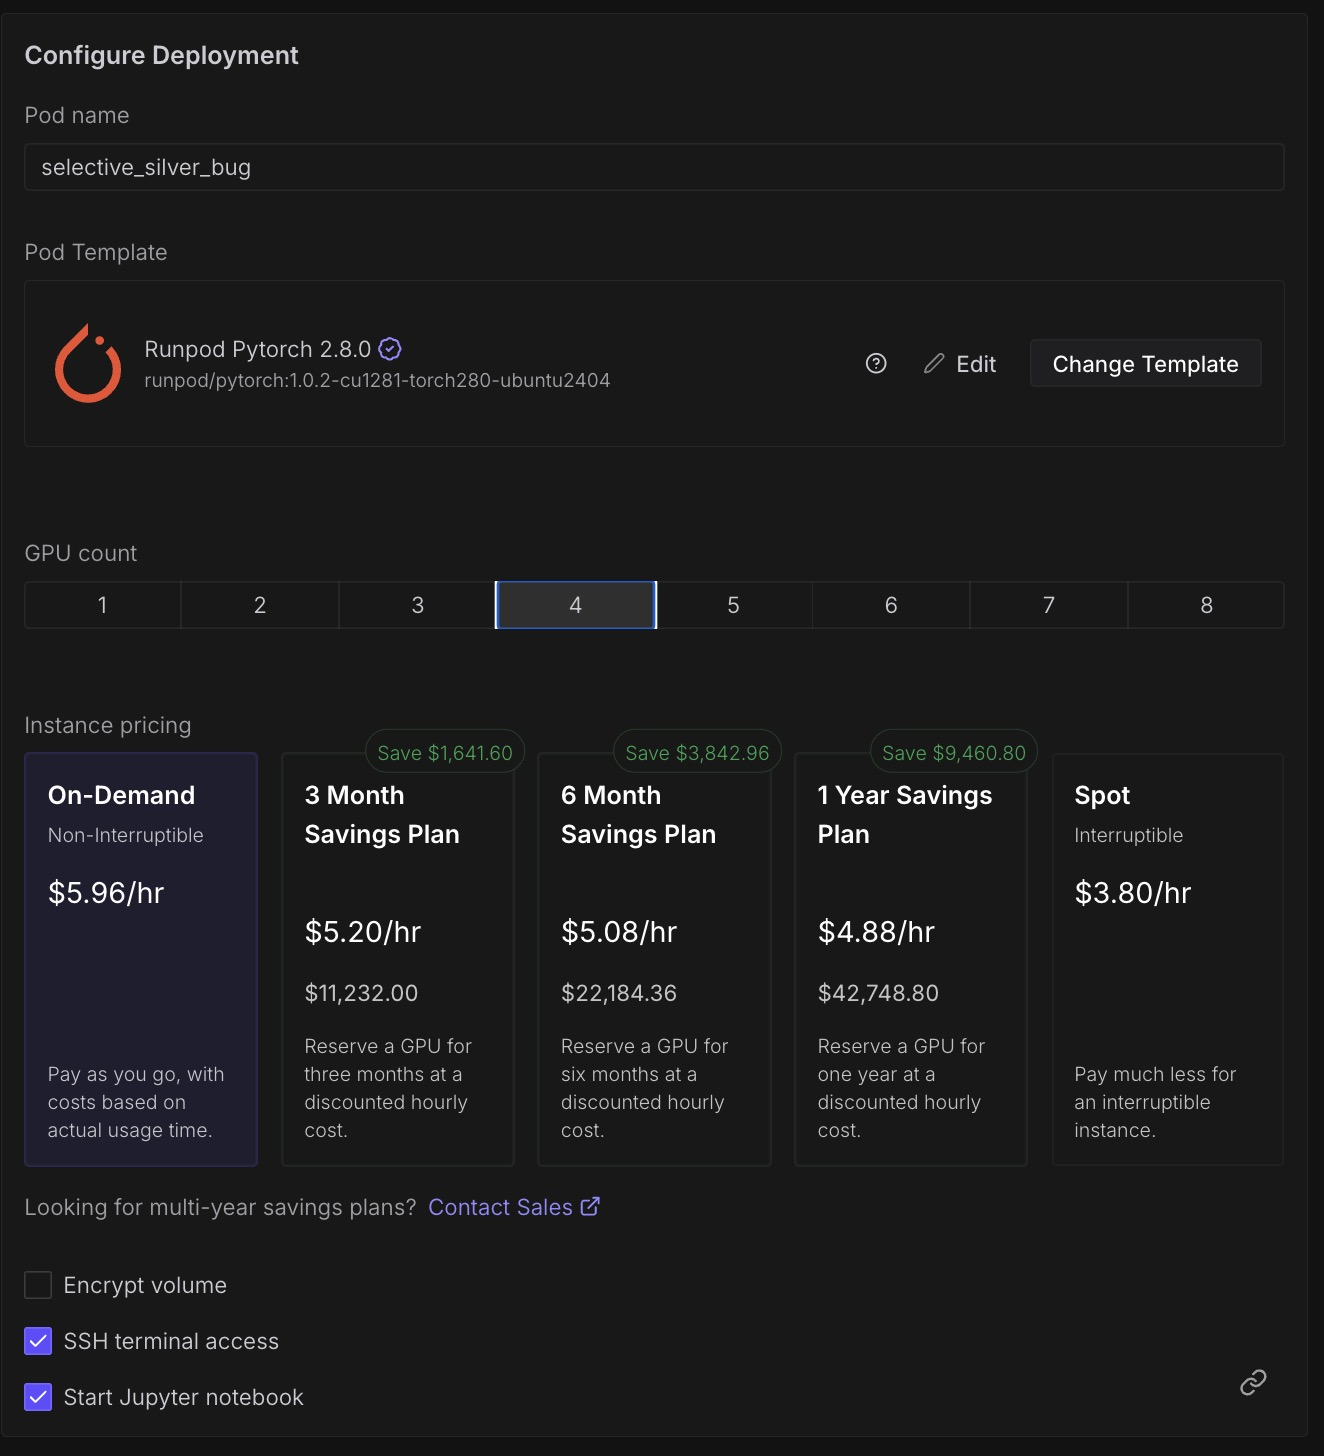Set GPU count to 8
The image size is (1324, 1456).
[x=1206, y=605]
